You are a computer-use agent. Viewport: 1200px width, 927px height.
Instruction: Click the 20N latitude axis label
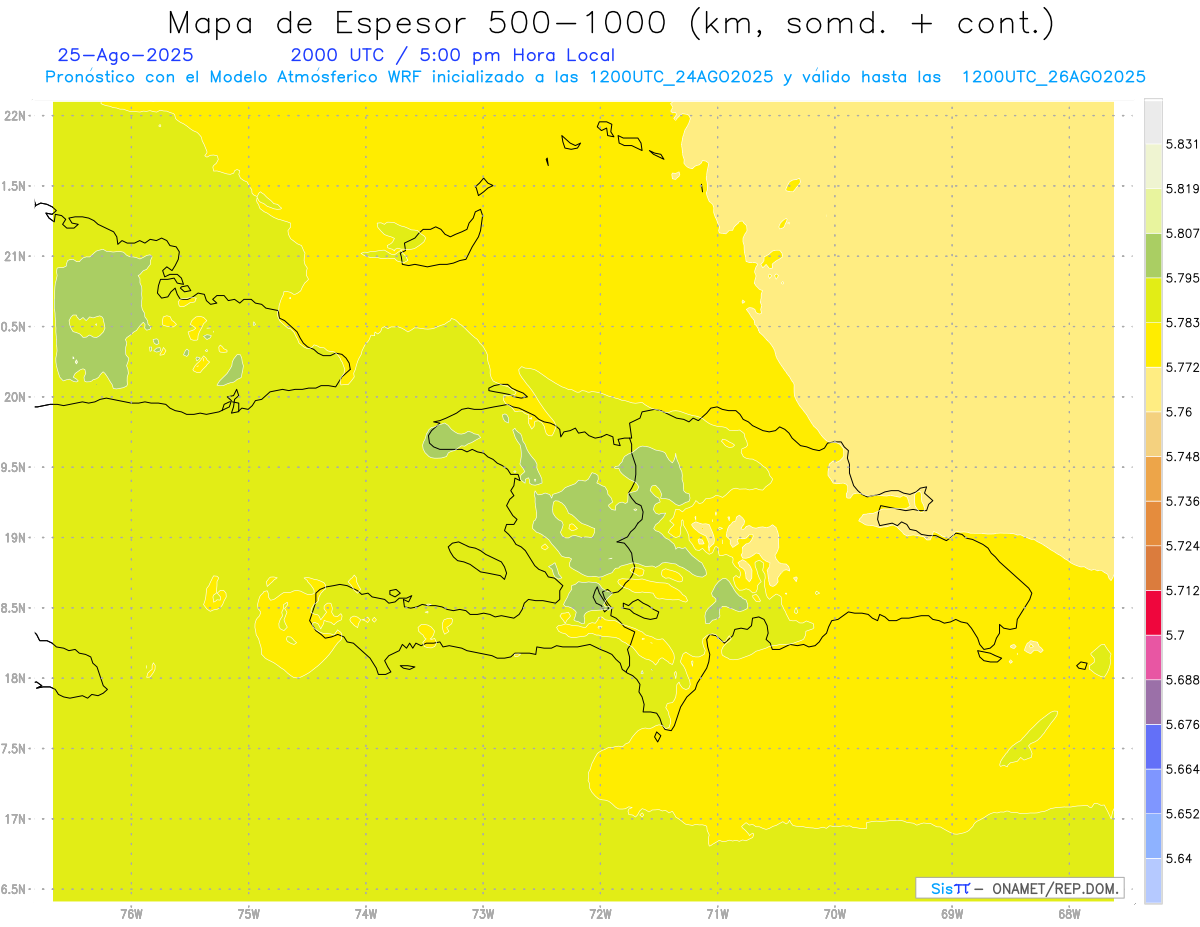click(14, 397)
